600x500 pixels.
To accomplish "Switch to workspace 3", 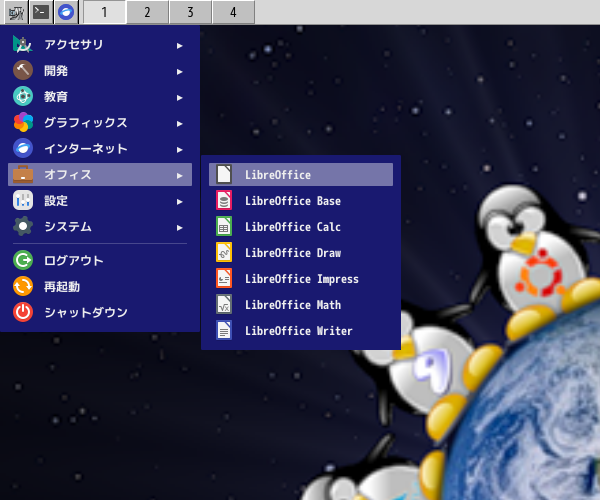I will coord(190,12).
